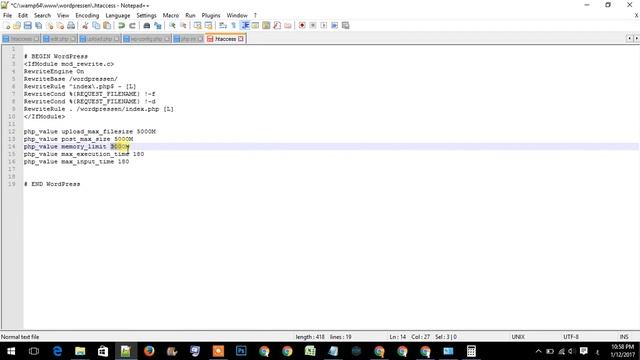
Task: Open Microsoft Edge from the taskbar
Action: click(x=57, y=351)
